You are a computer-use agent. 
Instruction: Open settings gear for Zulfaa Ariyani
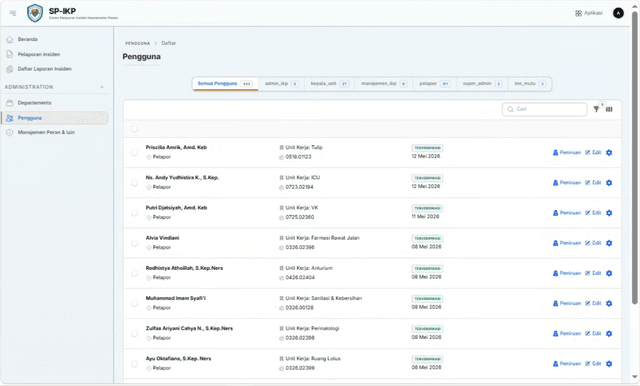(609, 334)
